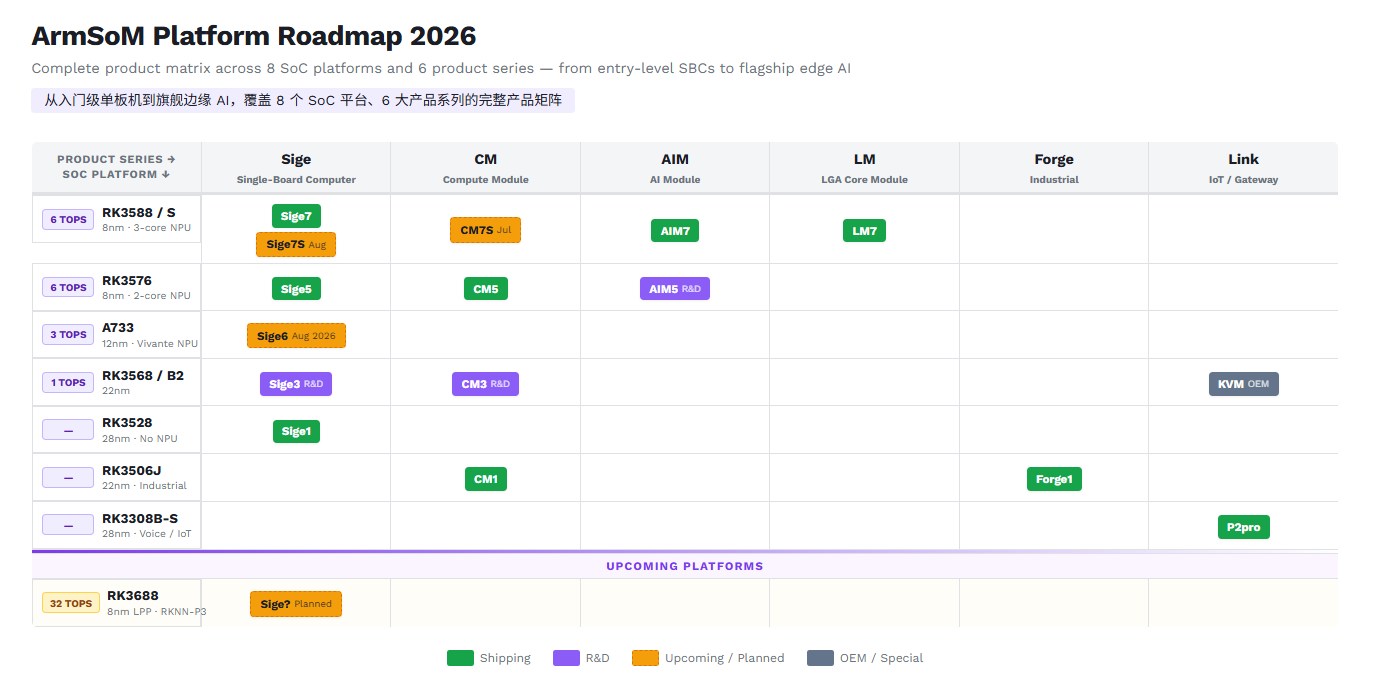1373x676 pixels.
Task: Click the RK3588 / S platform name
Action: coord(139,212)
